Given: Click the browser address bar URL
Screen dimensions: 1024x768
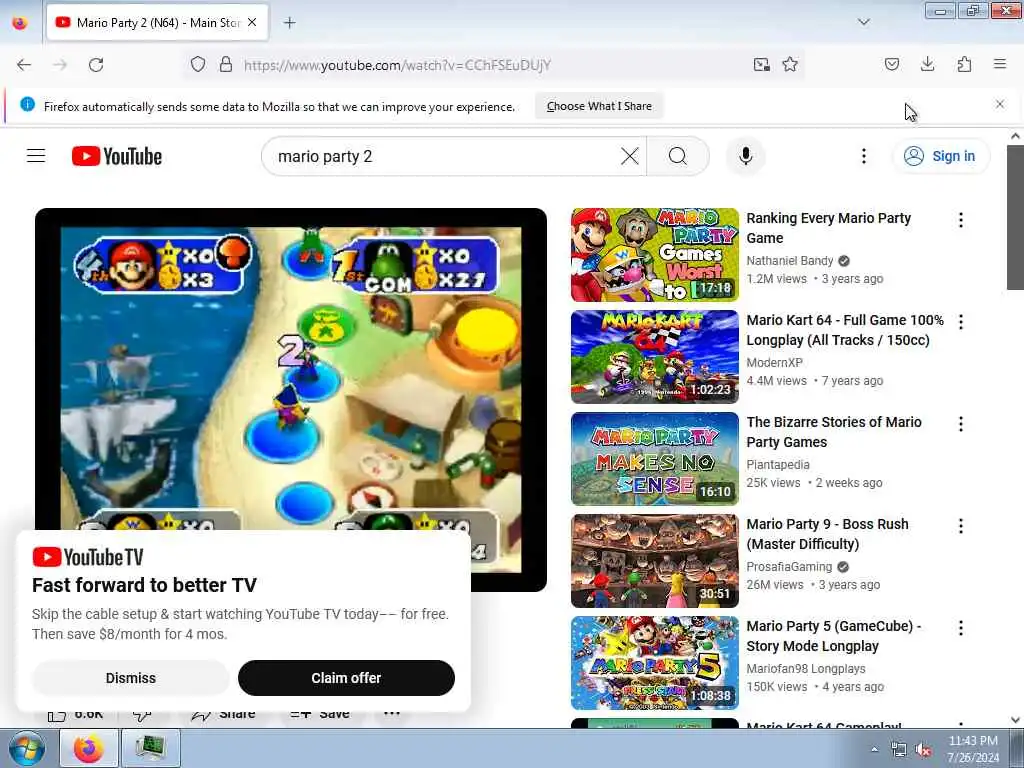Looking at the screenshot, I should coord(397,65).
